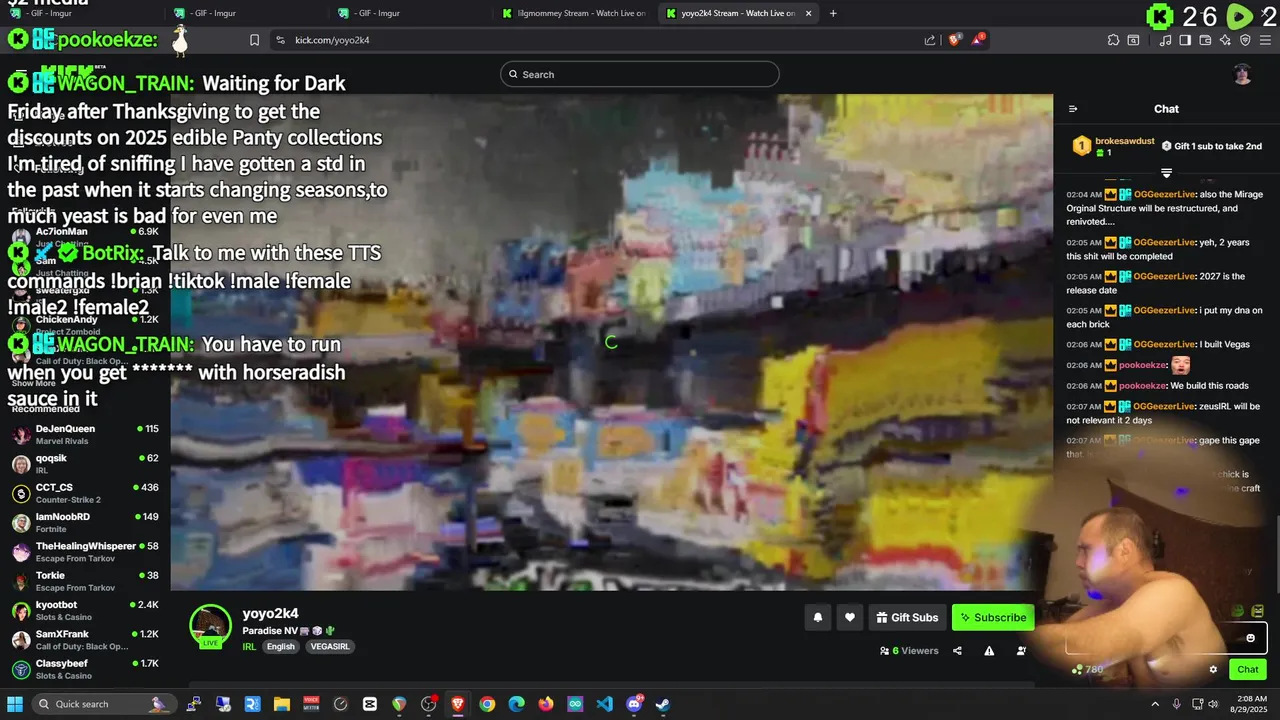The width and height of the screenshot is (1280, 720).
Task: Toggle the Brave sidebar panel icon
Action: (1185, 40)
